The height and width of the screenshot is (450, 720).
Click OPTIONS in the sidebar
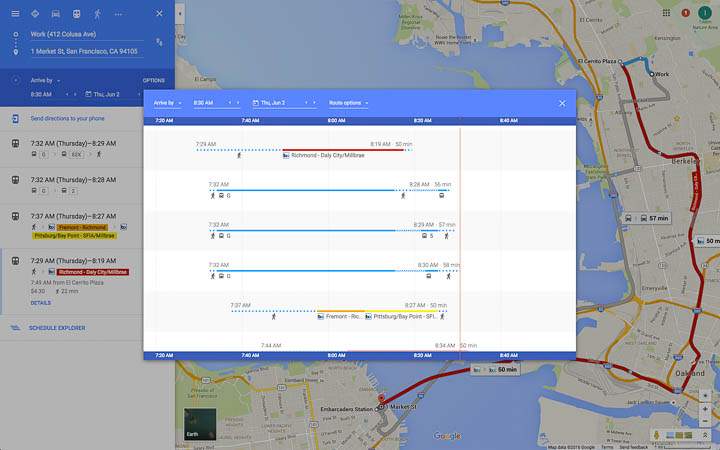[x=153, y=80]
